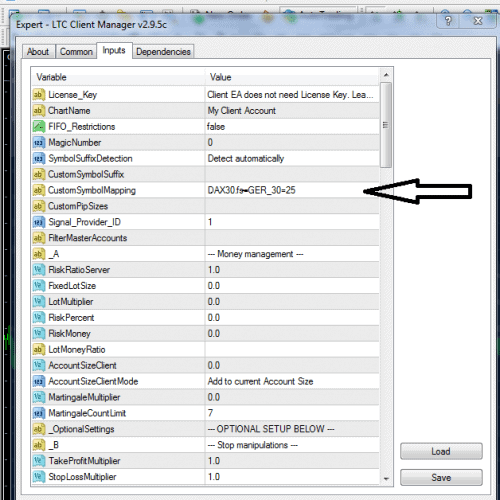Click the RiskRatioServer double type icon
Viewport: 500px width, 500px height.
point(39,270)
